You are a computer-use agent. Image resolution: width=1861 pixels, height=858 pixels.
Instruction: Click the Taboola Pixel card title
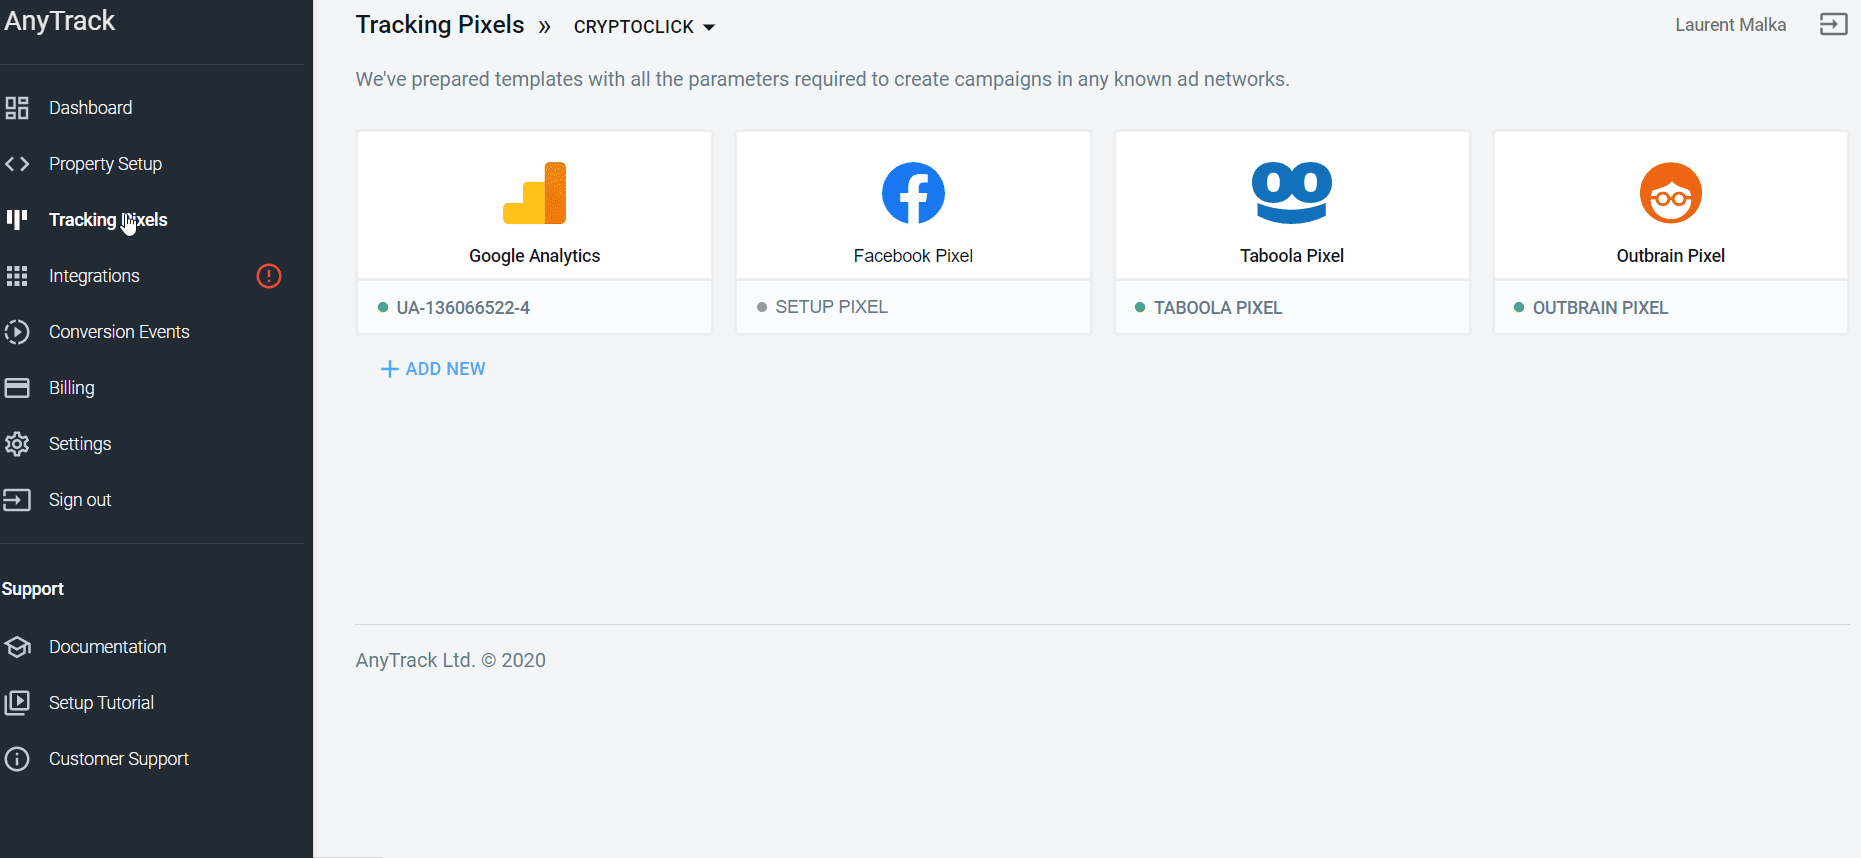point(1292,256)
